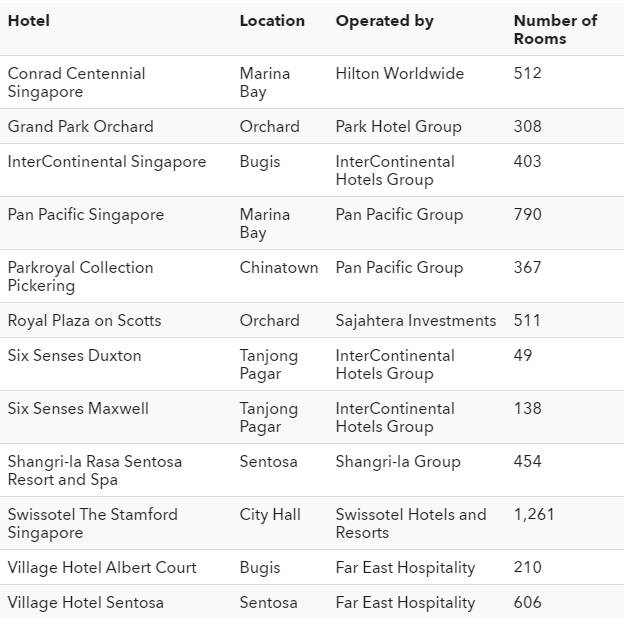This screenshot has height=627, width=636.
Task: Select the Sajahtera Investments operator cell
Action: [x=416, y=320]
